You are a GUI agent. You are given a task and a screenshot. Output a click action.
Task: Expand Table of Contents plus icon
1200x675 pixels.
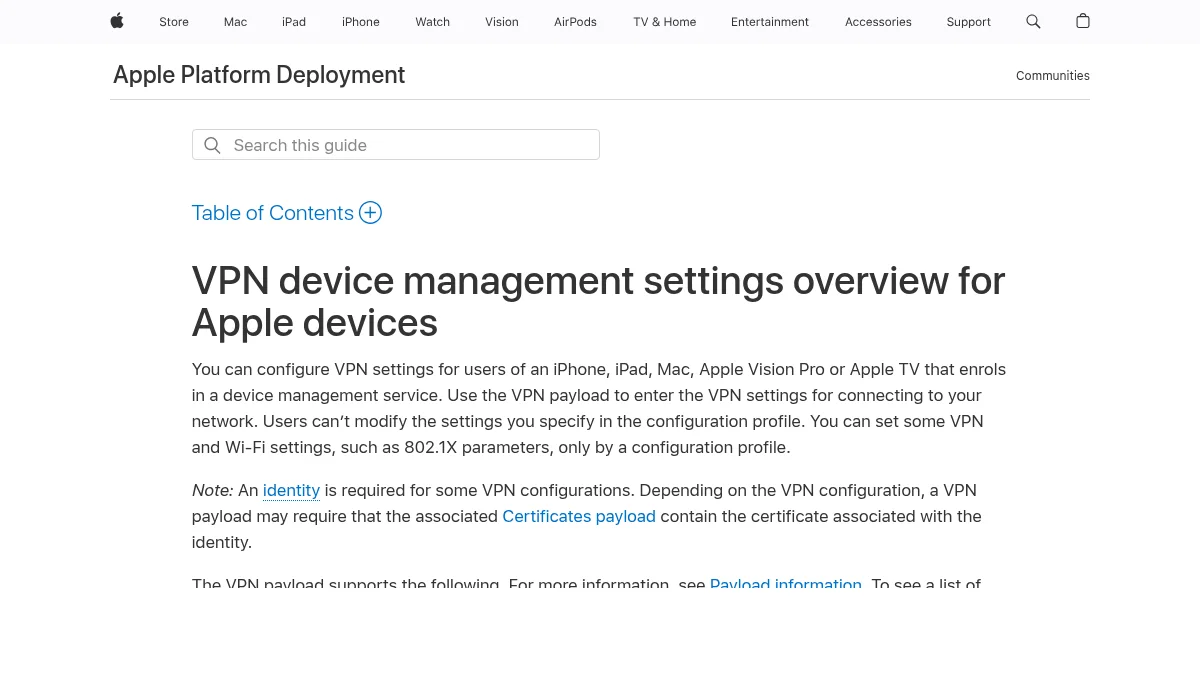(371, 213)
